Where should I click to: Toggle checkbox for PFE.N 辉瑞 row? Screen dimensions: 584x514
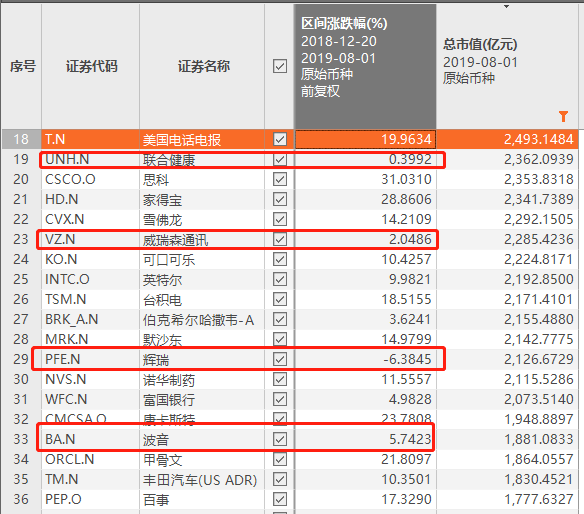click(280, 359)
